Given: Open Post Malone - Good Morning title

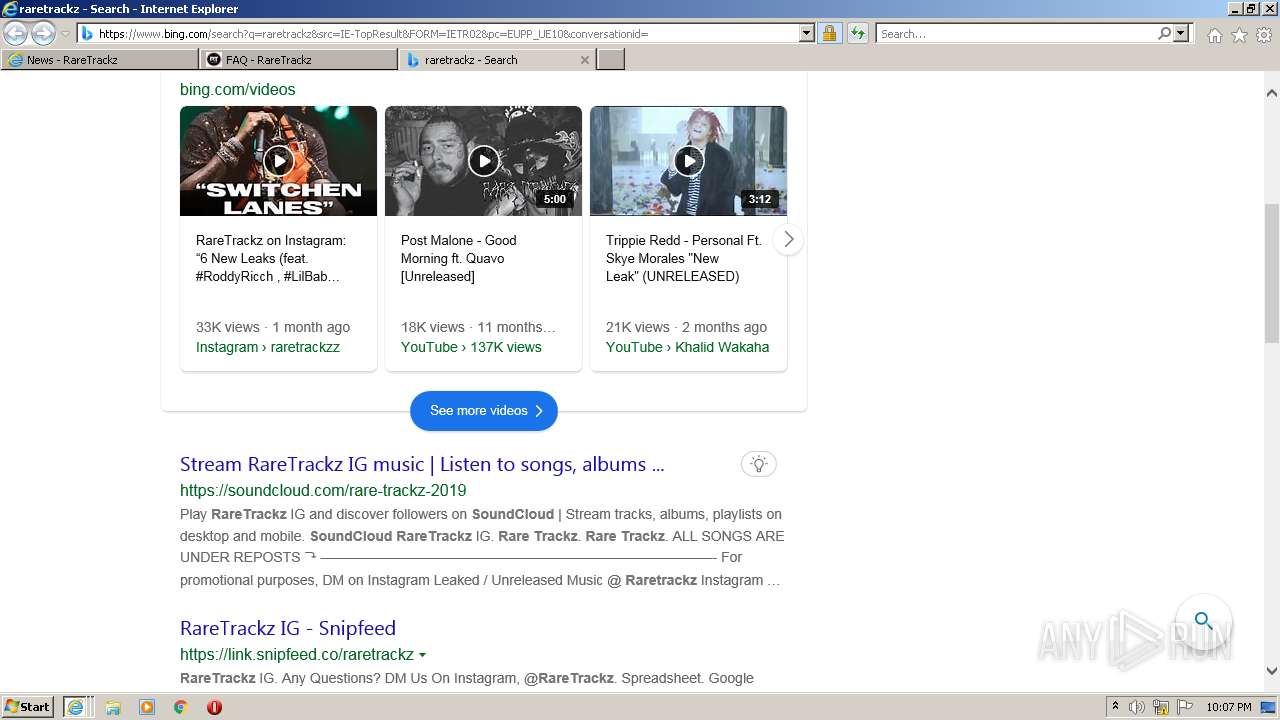Looking at the screenshot, I should 459,258.
